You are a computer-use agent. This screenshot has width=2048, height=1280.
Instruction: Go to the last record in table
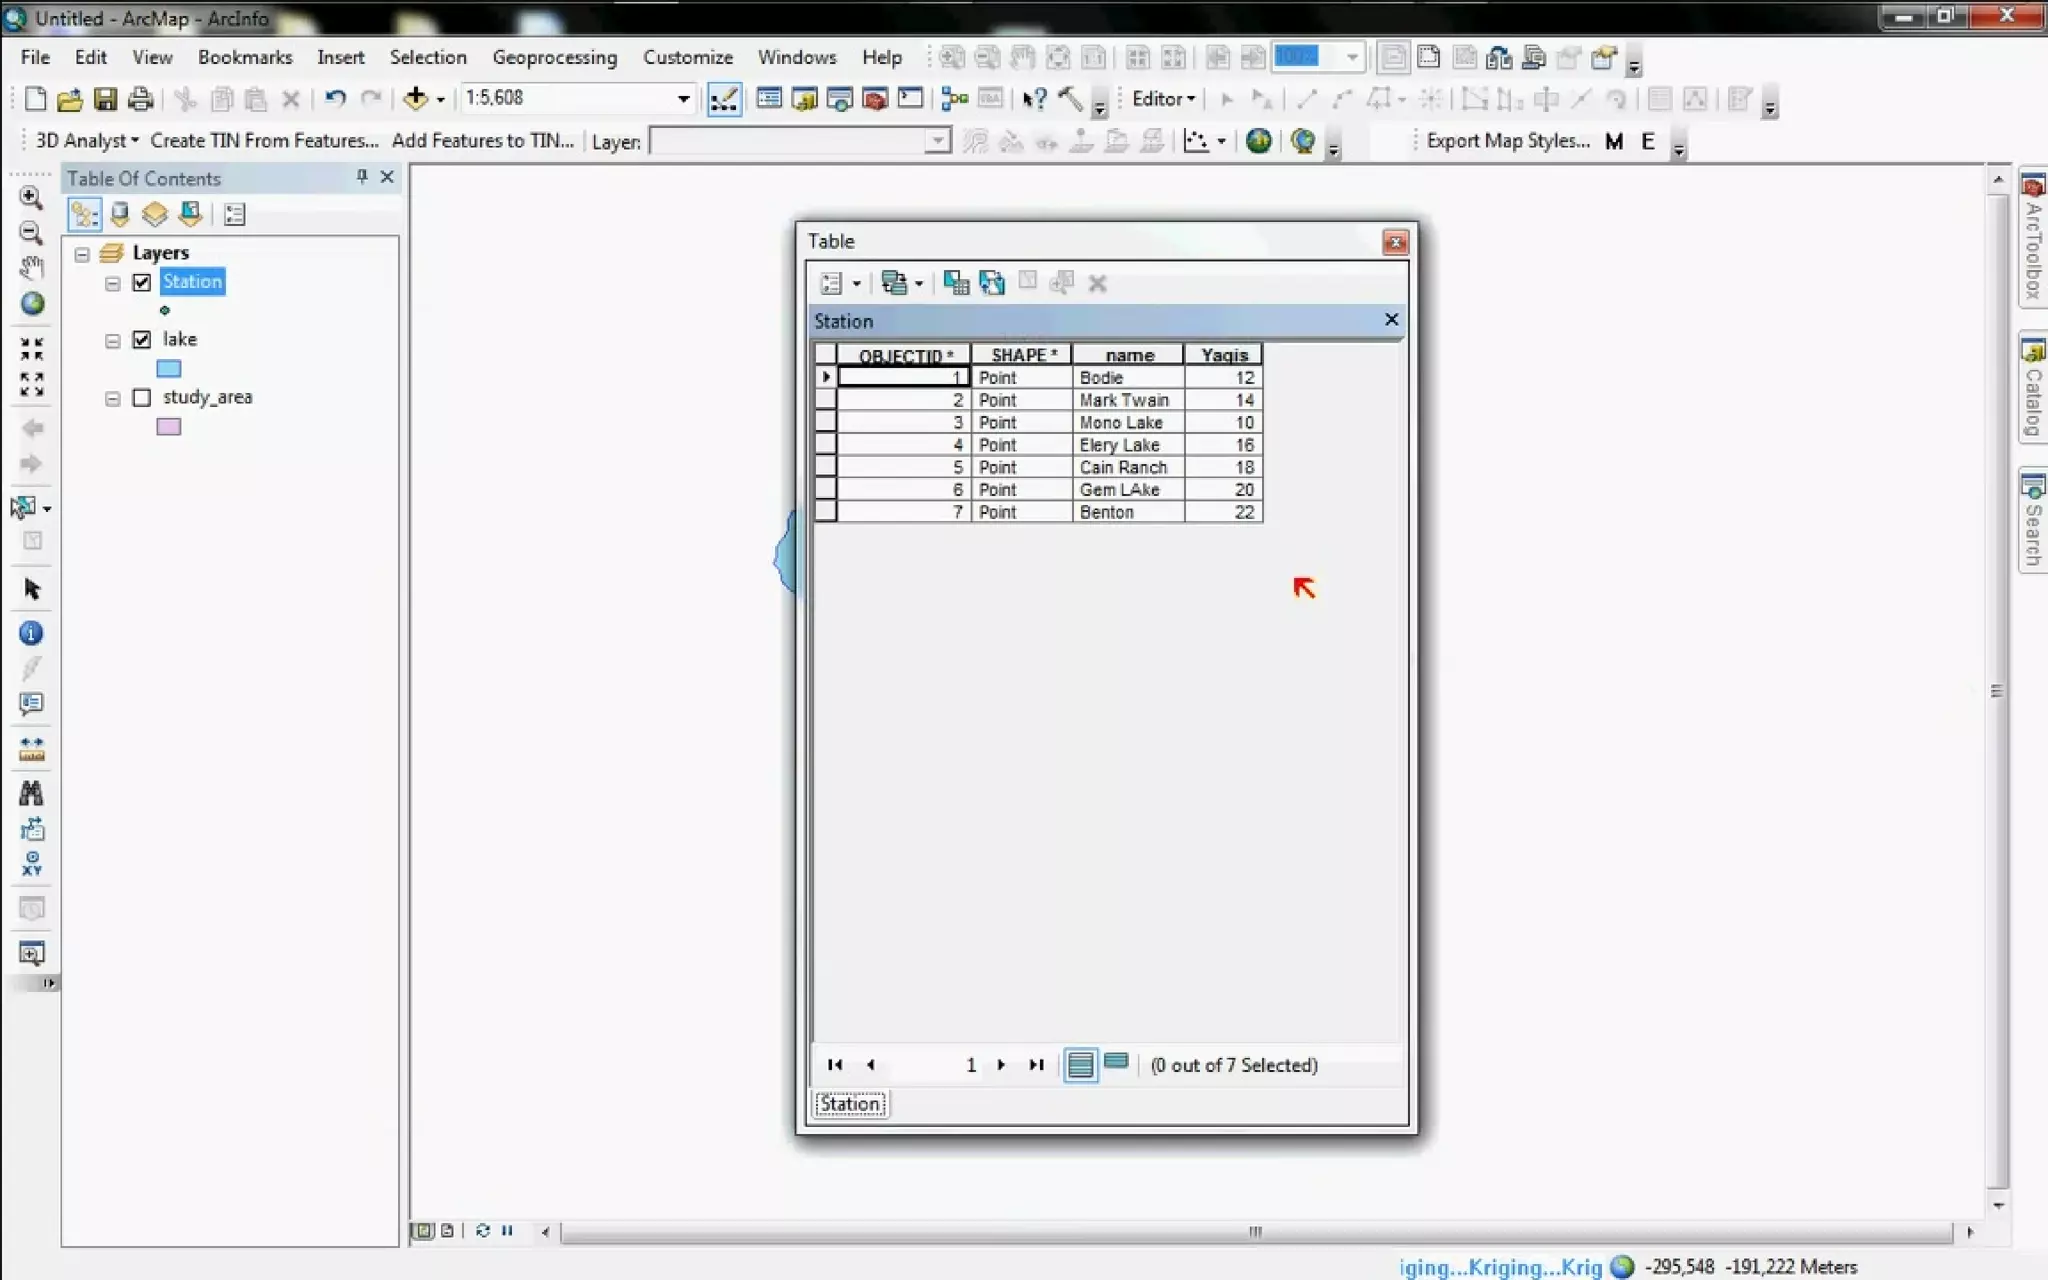tap(1036, 1065)
